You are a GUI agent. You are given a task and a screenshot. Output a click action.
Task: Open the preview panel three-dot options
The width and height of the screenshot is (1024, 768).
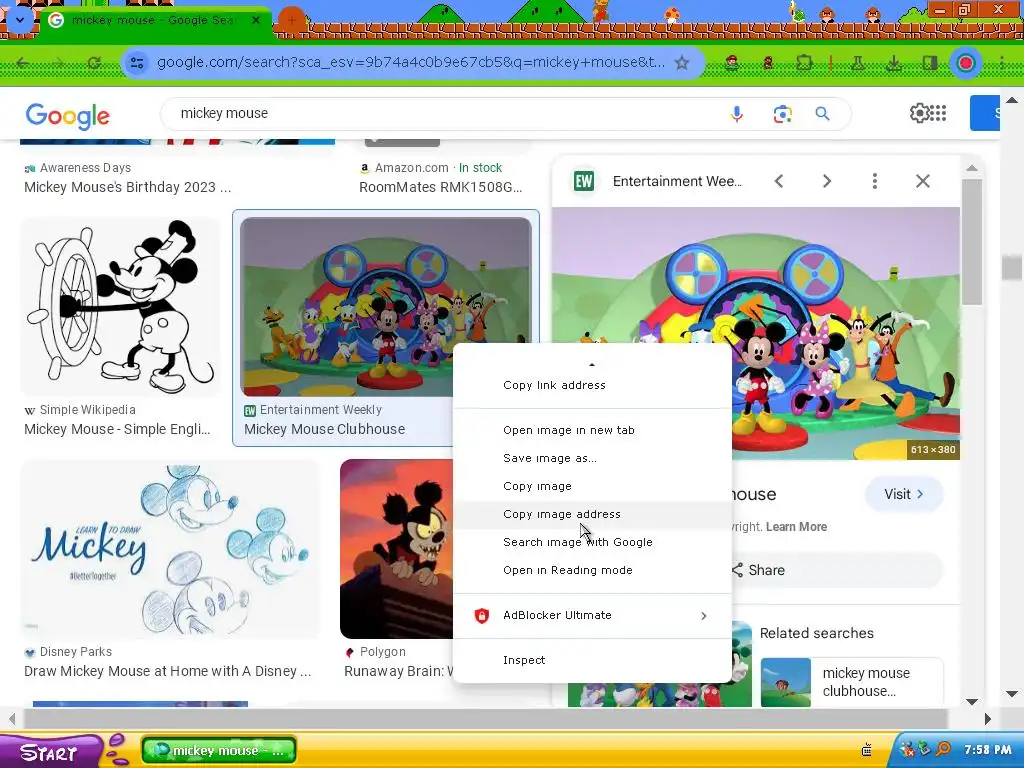click(x=874, y=181)
